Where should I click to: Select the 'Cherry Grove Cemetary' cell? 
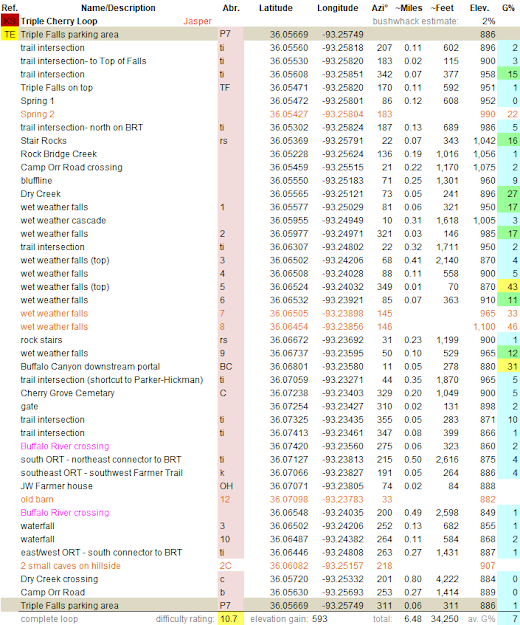point(67,393)
